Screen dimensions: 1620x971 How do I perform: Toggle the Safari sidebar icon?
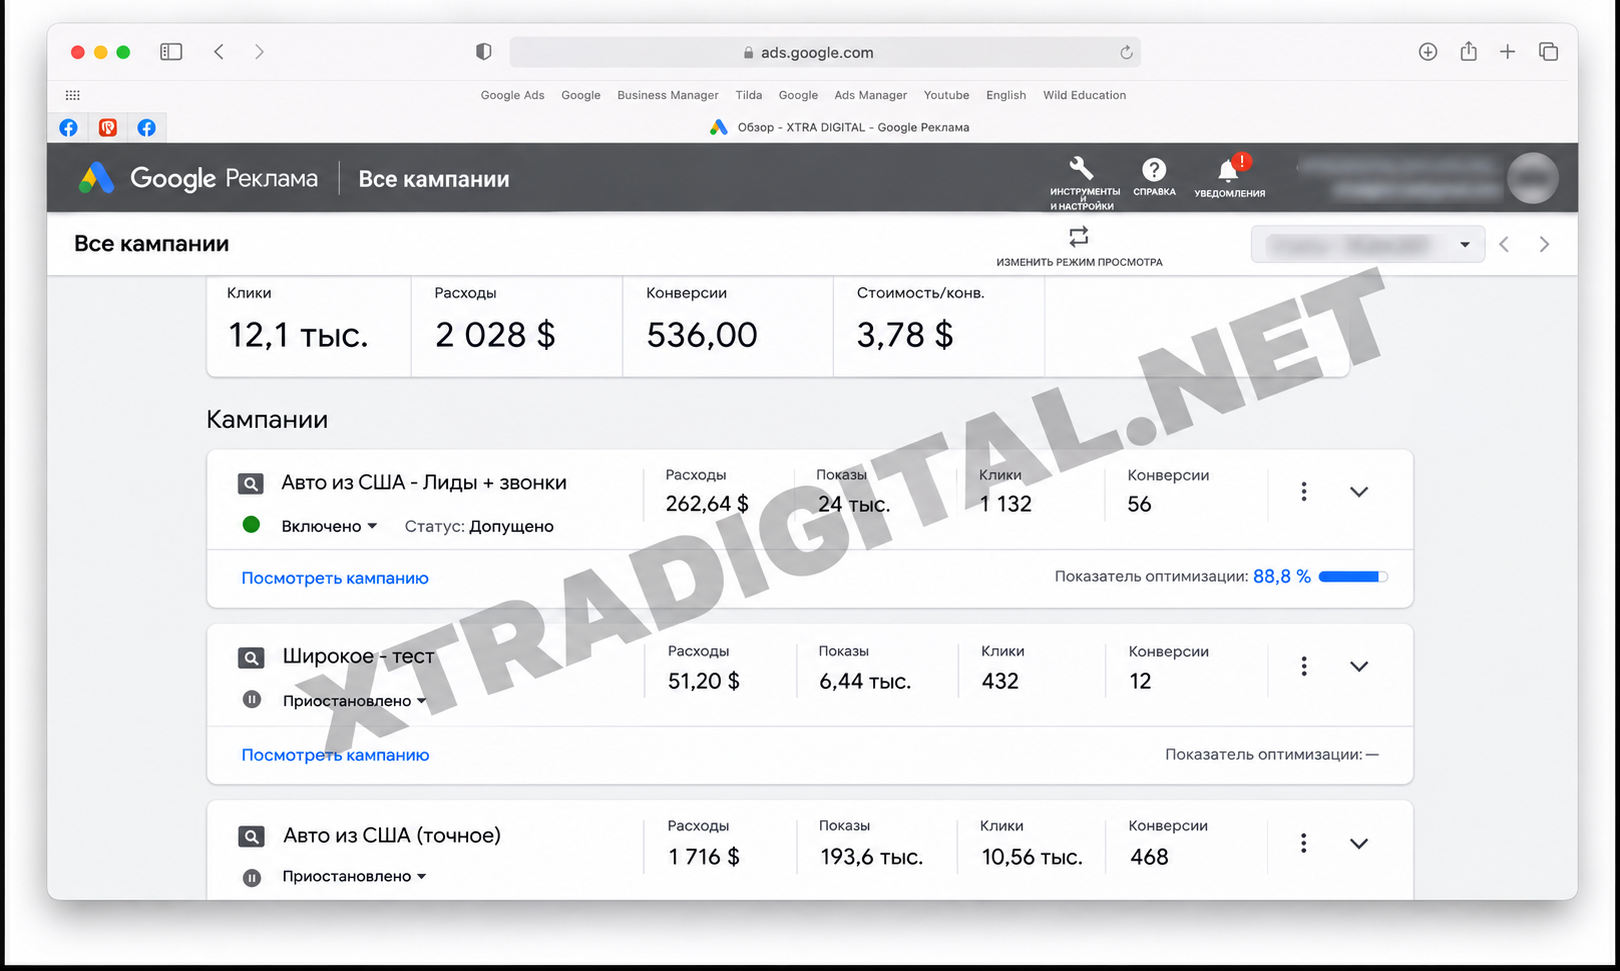point(171,52)
